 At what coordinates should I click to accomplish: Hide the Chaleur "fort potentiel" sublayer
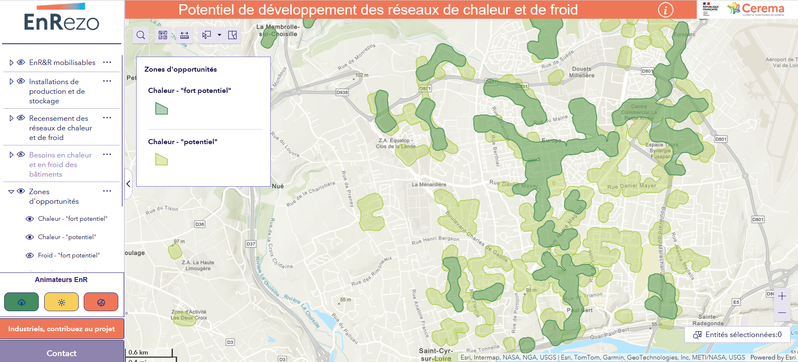[30, 219]
